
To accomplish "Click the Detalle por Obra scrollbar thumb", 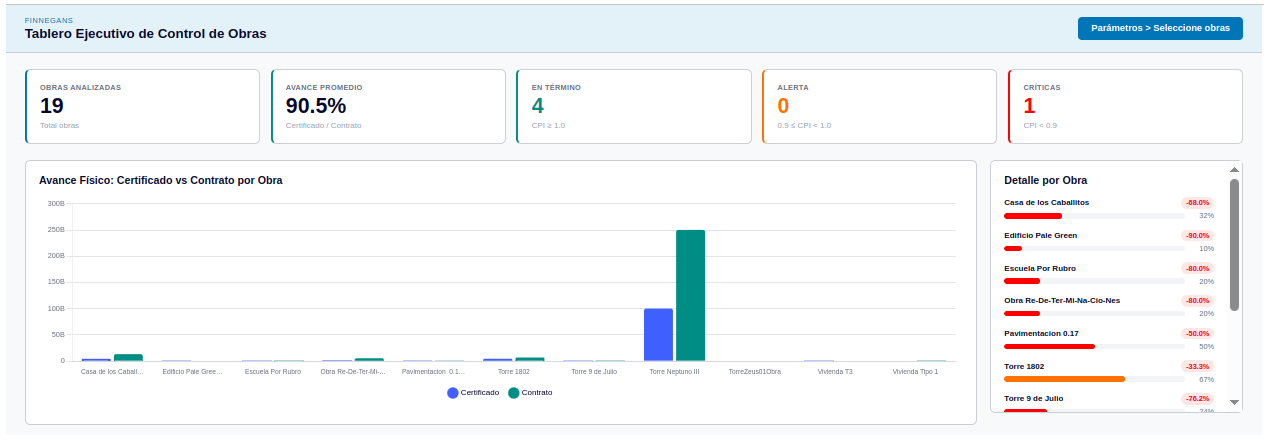I will click(1234, 244).
